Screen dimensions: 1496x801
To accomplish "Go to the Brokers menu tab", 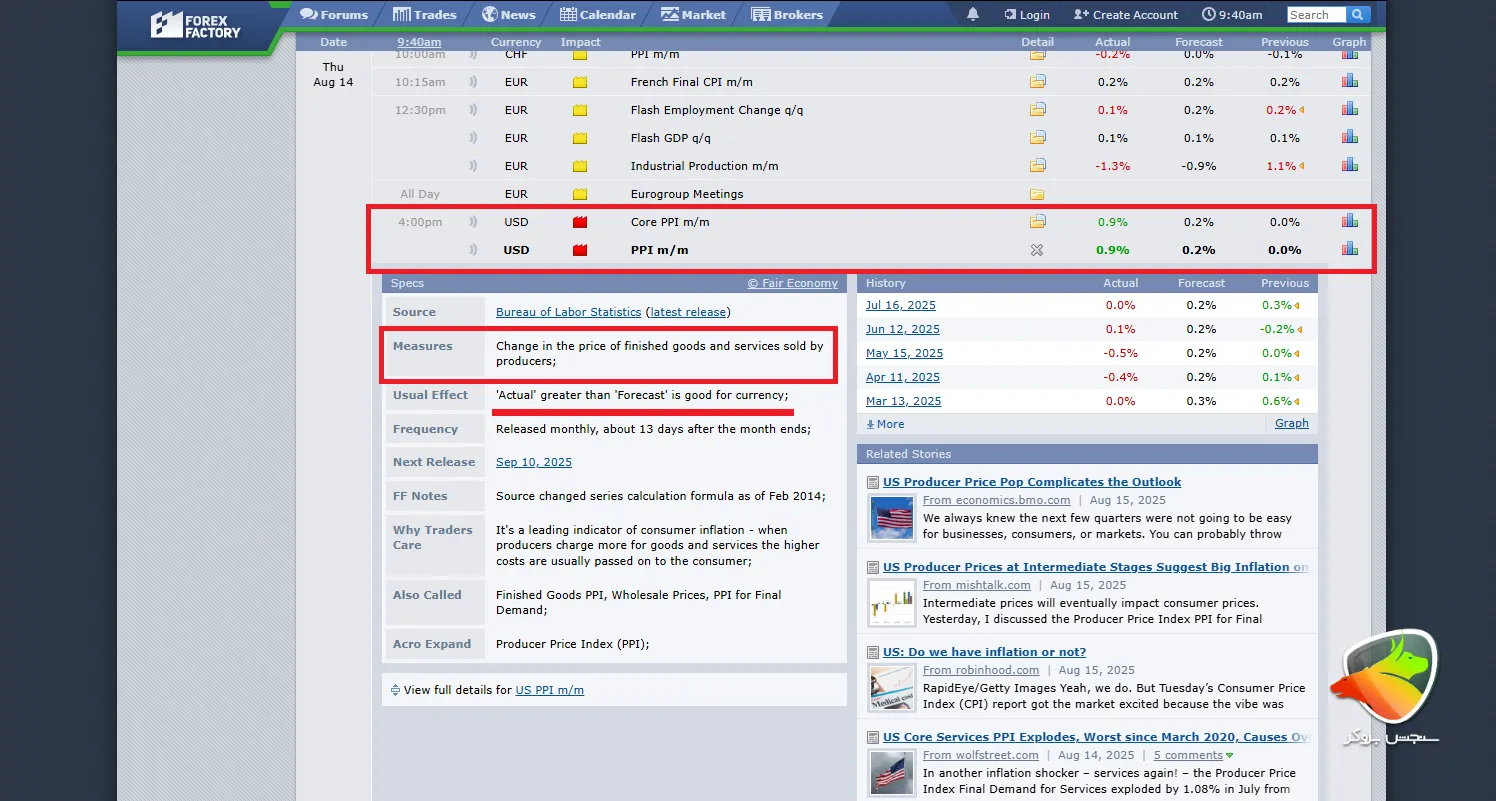I will [787, 15].
